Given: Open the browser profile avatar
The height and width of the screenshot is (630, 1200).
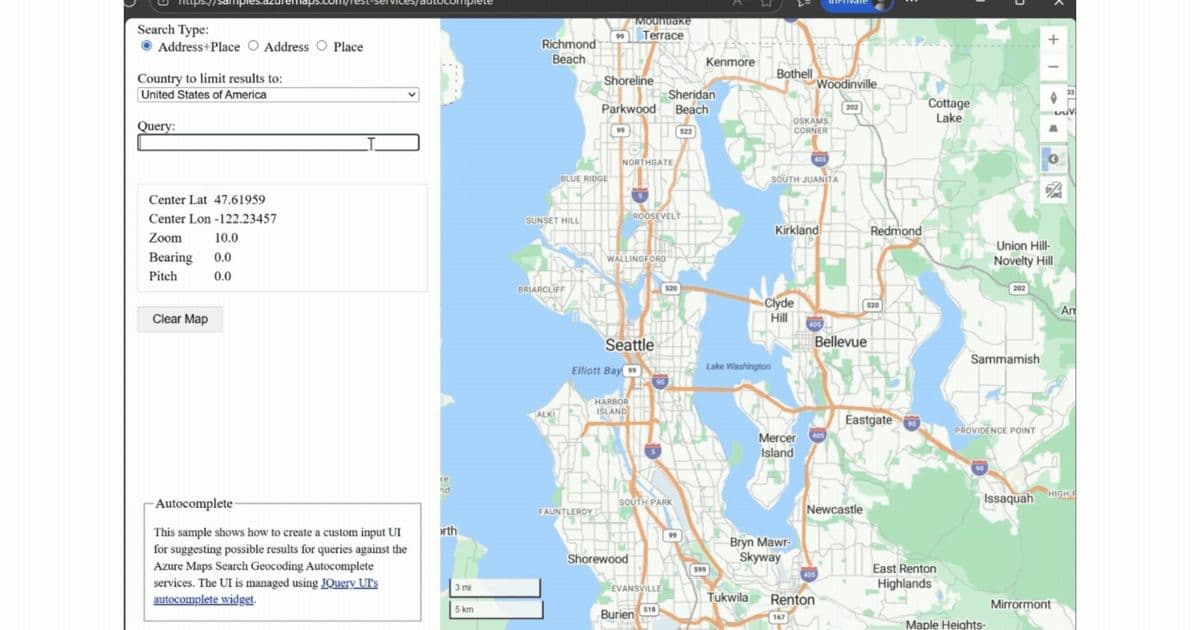Looking at the screenshot, I should 880,3.
